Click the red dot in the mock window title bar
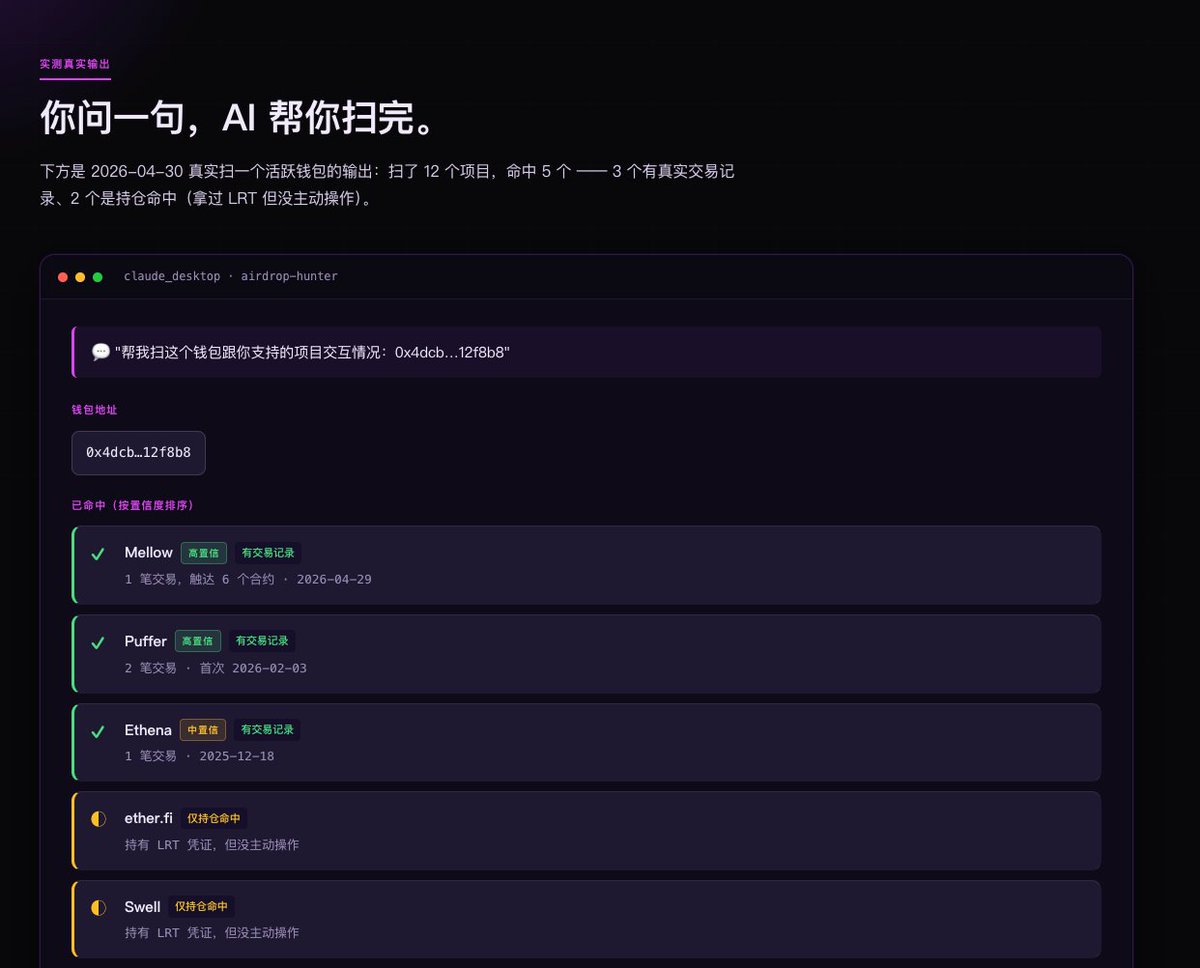The width and height of the screenshot is (1200, 968). [x=63, y=277]
